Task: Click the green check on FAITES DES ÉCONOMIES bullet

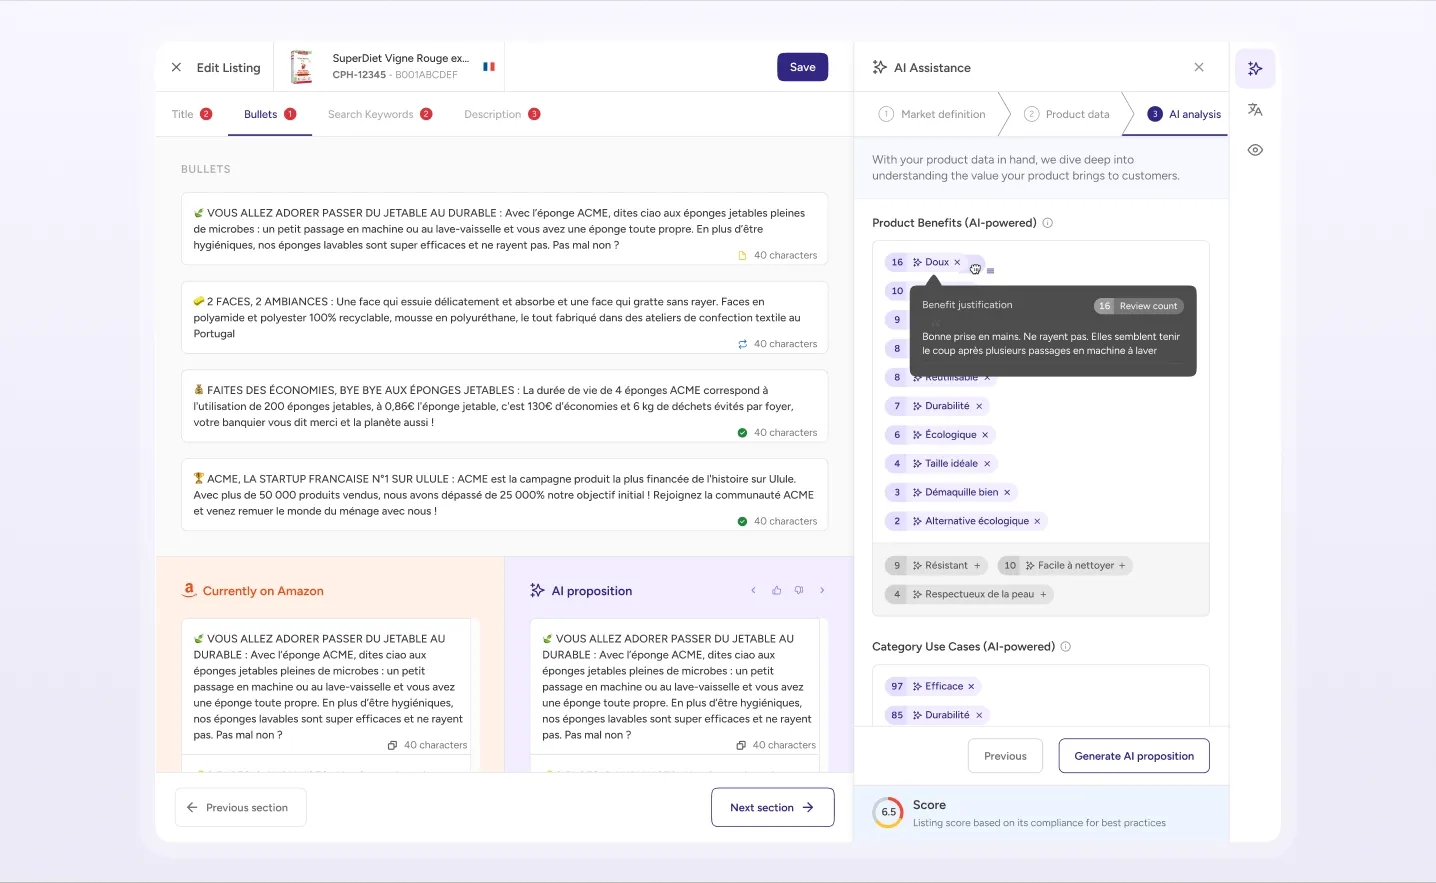Action: tap(742, 433)
